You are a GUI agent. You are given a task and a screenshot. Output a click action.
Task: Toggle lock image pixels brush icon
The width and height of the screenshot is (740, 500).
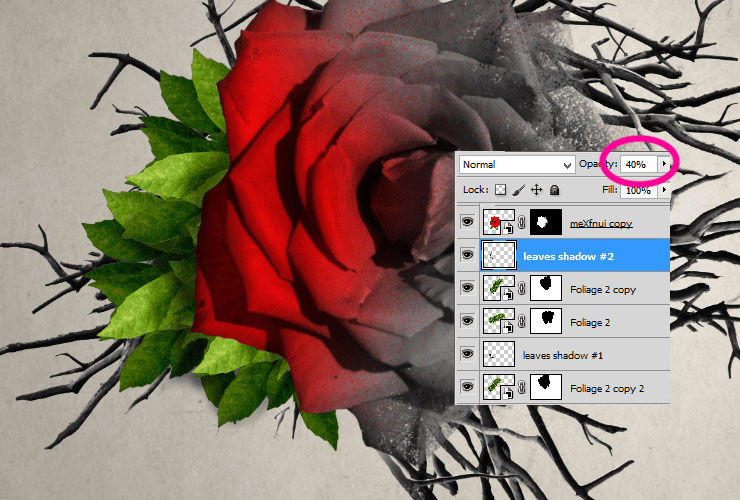click(x=518, y=190)
